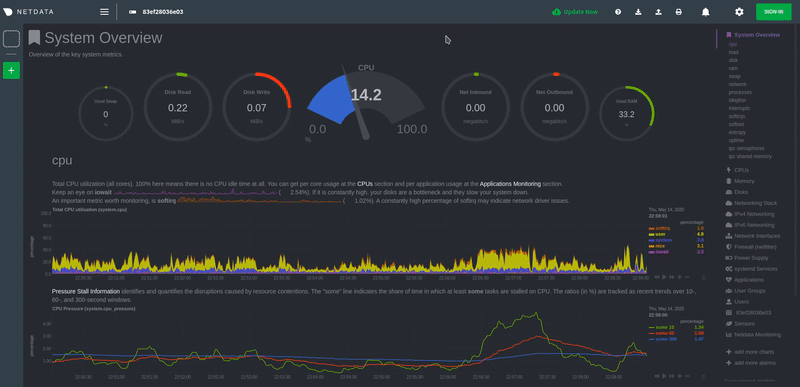
Task: Open Sensors section icon
Action: click(729, 324)
